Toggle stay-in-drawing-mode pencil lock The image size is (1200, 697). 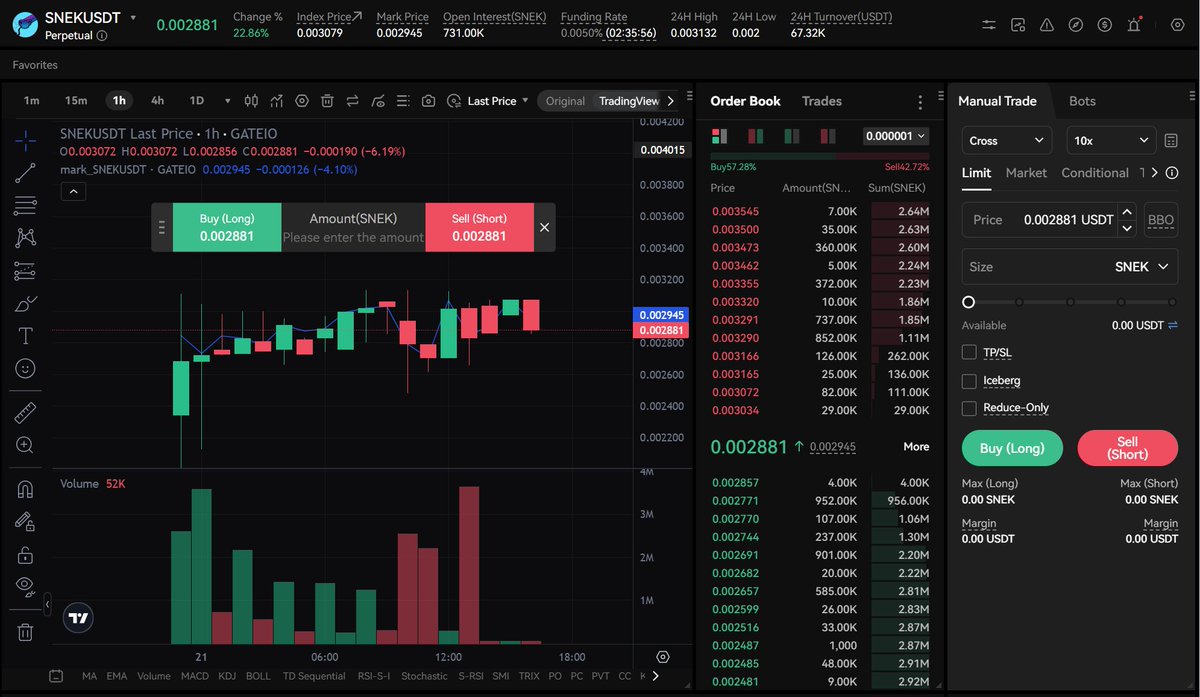click(x=25, y=521)
